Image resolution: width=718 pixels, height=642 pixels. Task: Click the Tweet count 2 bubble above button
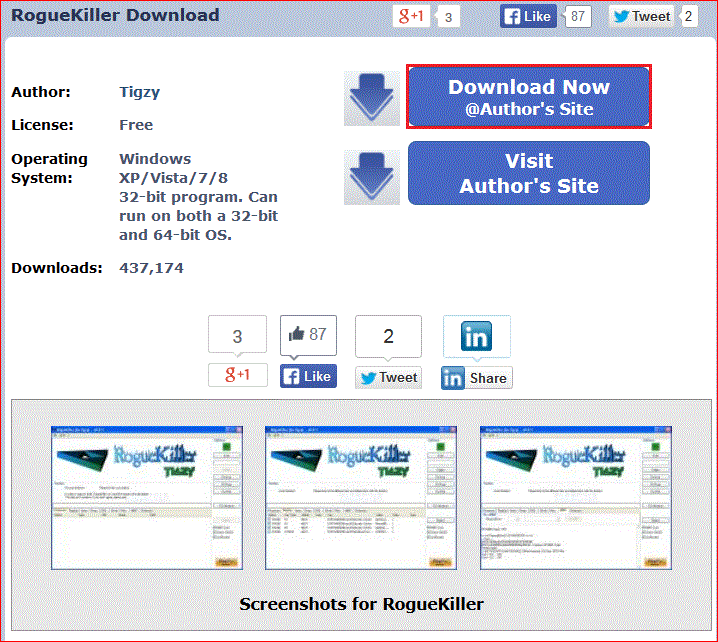(388, 337)
